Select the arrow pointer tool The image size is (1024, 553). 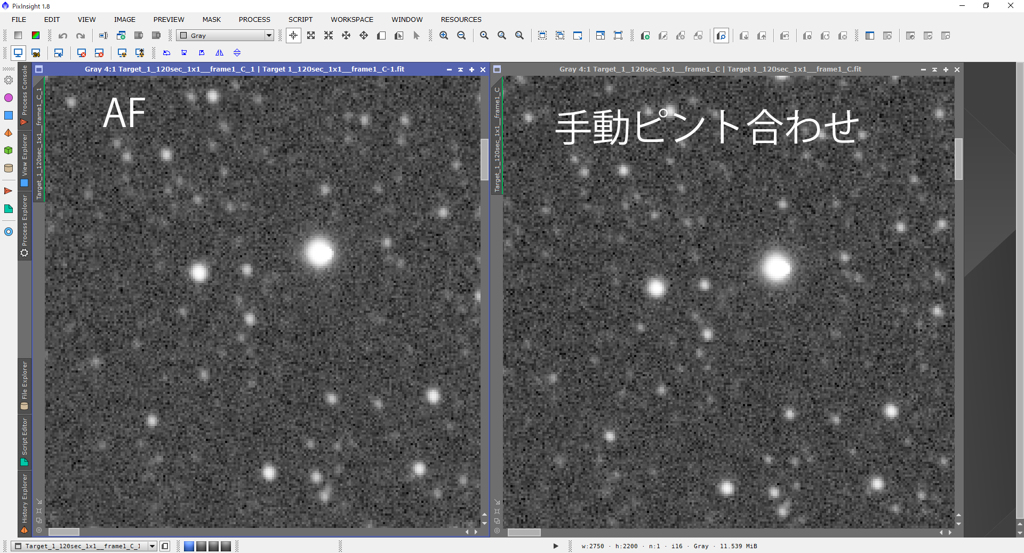pos(416,36)
